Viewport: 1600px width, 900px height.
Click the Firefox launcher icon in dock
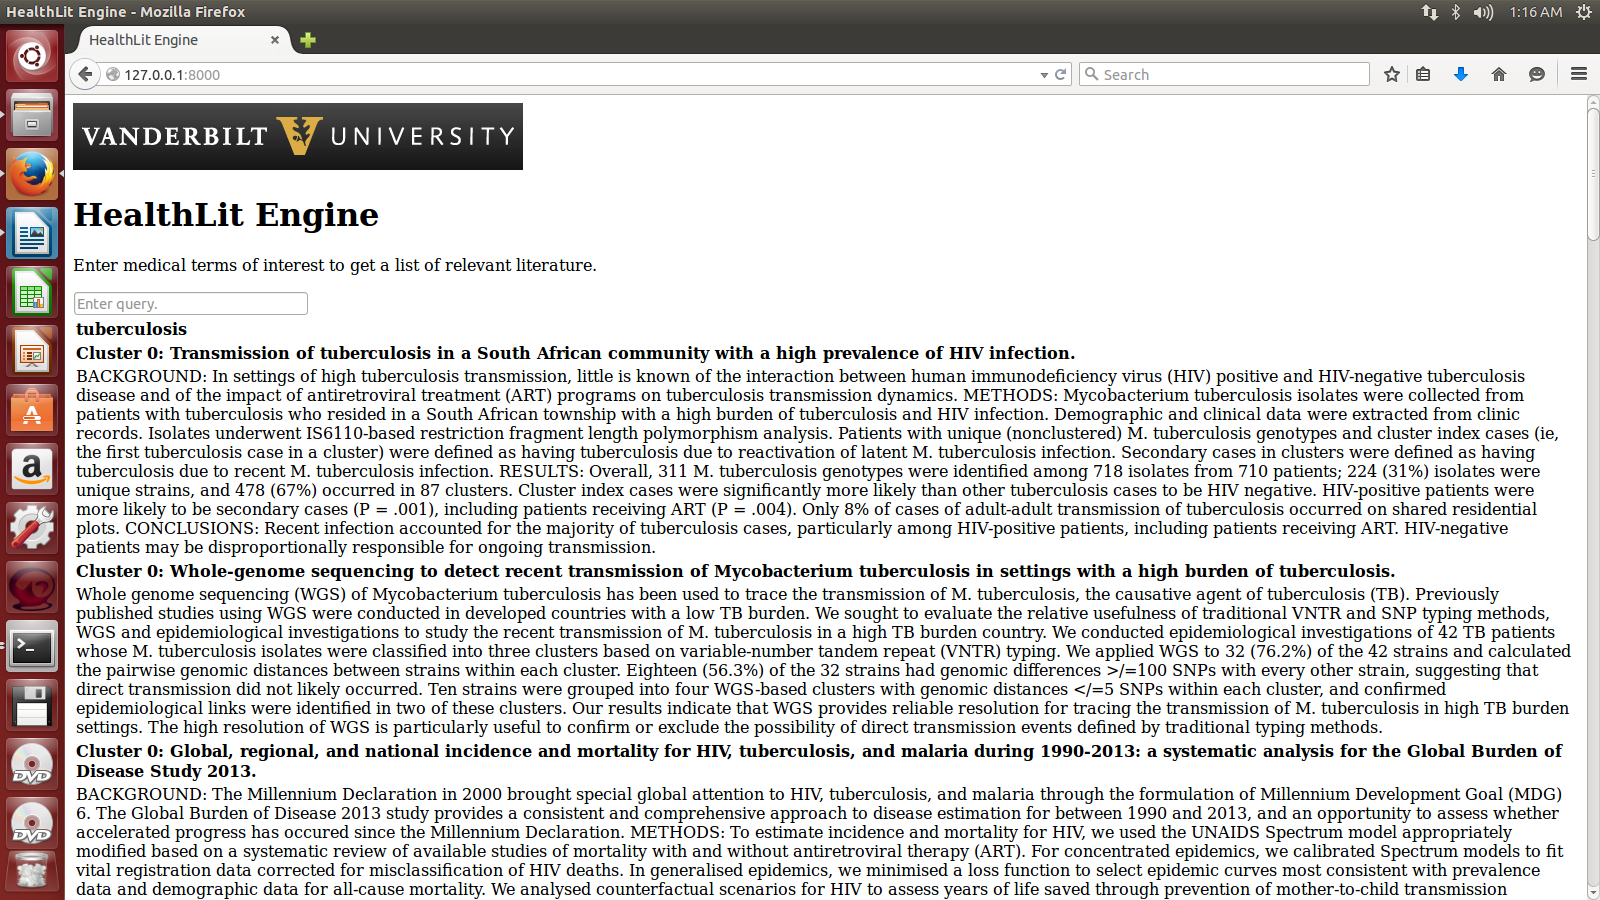point(32,174)
